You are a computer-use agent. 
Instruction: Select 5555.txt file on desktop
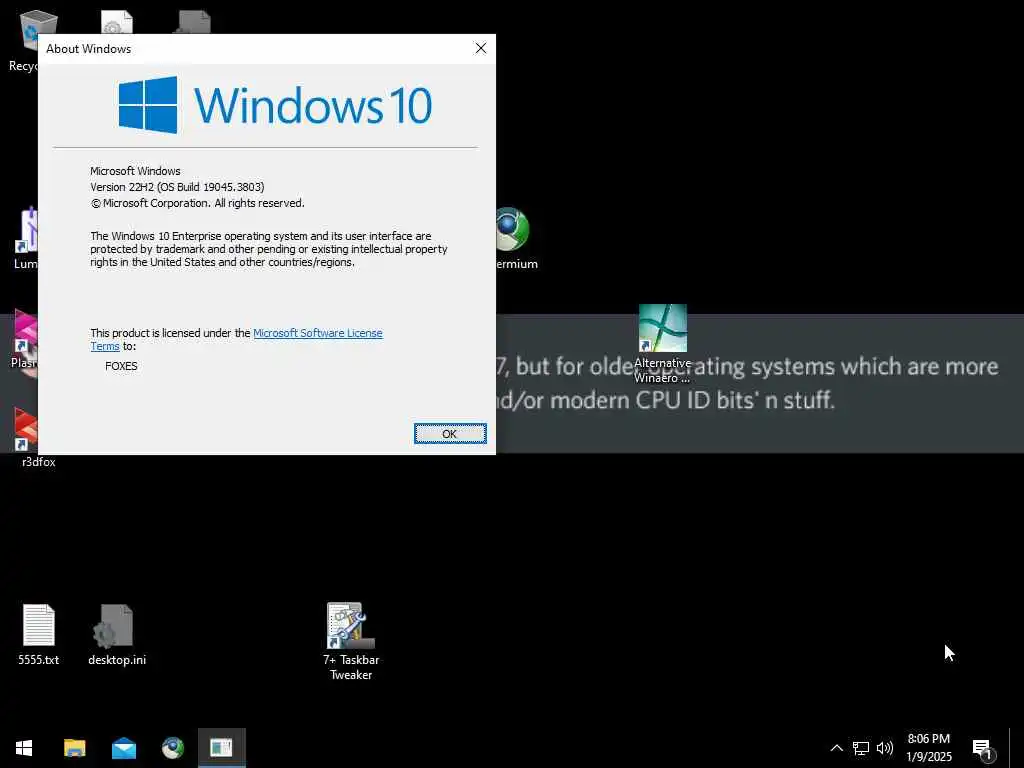pos(39,634)
